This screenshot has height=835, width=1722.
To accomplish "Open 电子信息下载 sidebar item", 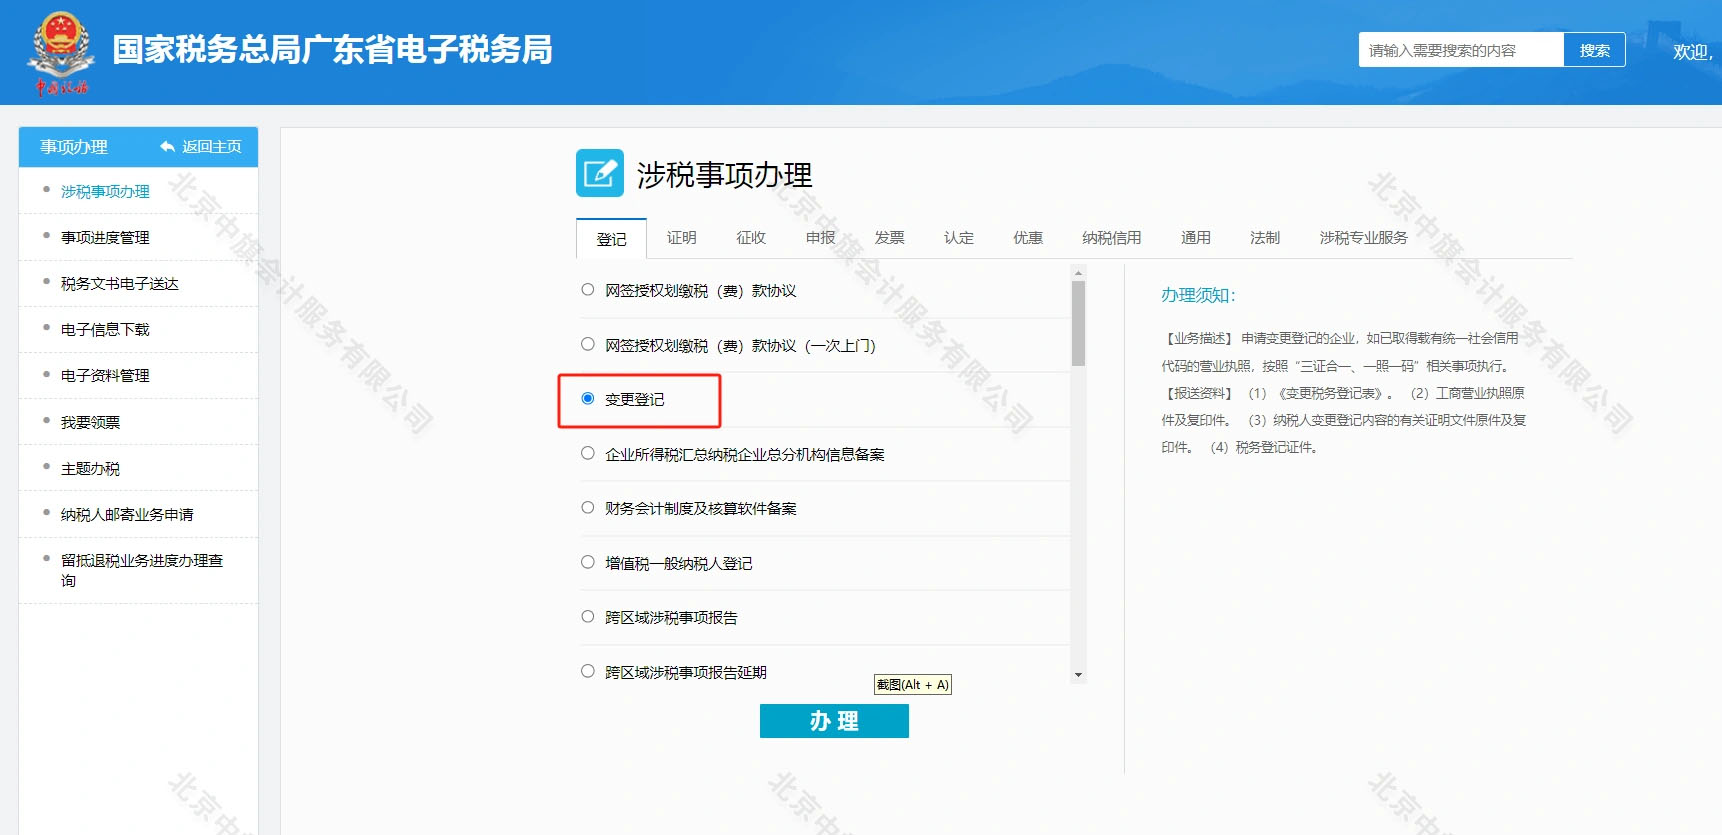I will pyautogui.click(x=105, y=330).
